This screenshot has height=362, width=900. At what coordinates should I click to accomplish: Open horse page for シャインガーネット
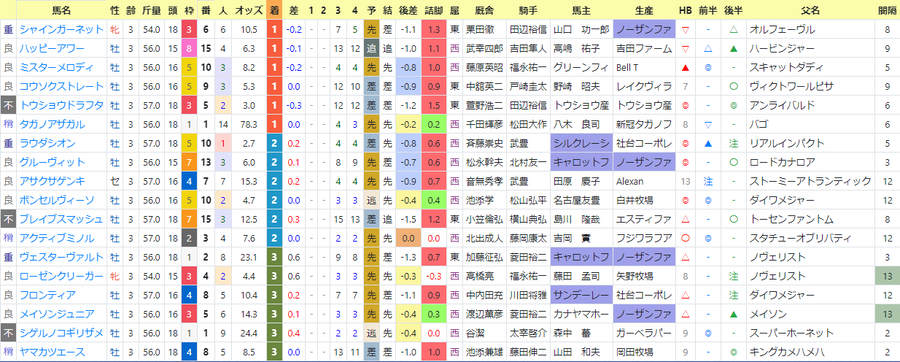click(x=61, y=29)
